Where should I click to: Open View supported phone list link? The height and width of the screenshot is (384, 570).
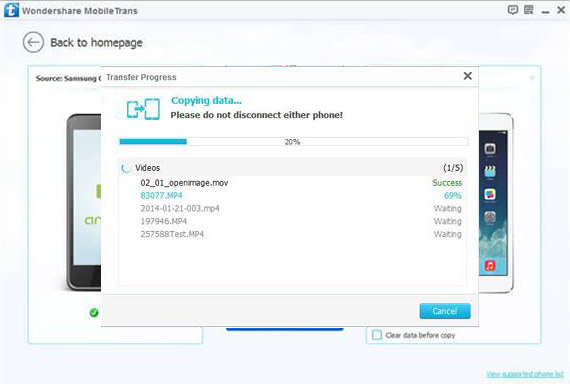pyautogui.click(x=525, y=374)
